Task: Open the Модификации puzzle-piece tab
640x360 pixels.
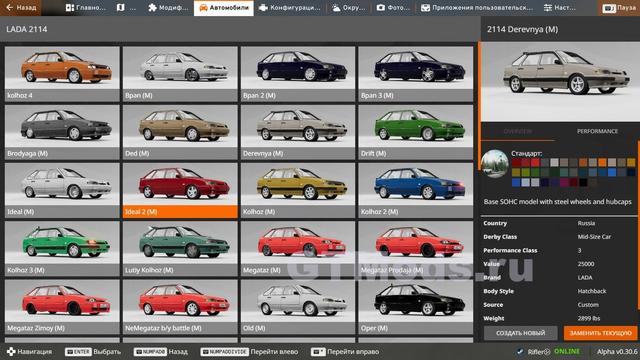Action: pos(168,8)
